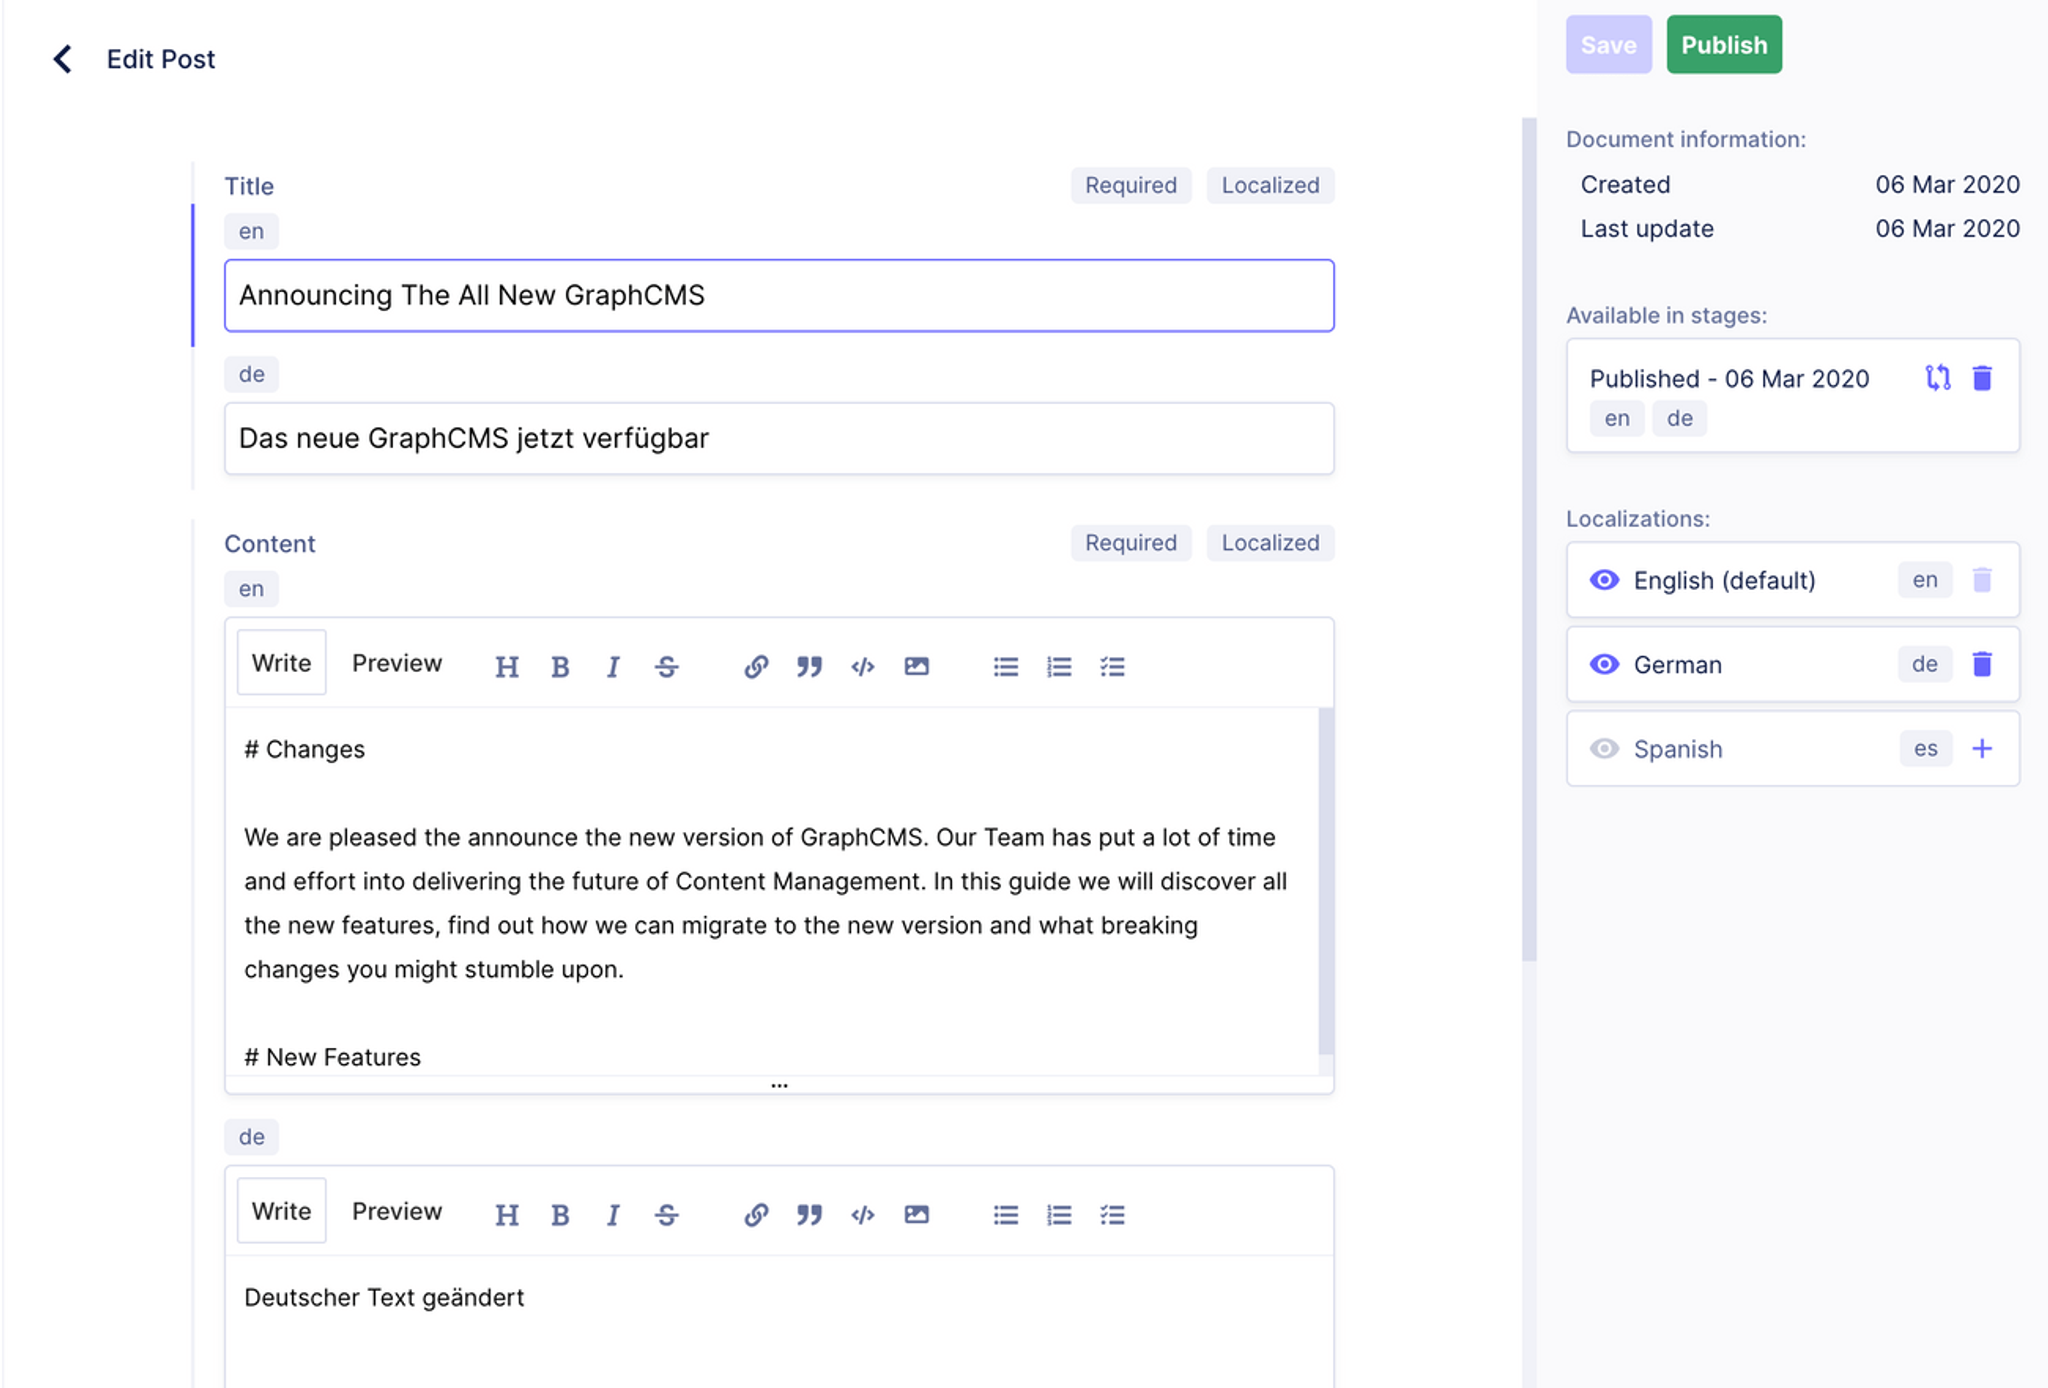Viewport: 2048px width, 1388px height.
Task: Apply strikethrough in the English content editor
Action: tap(666, 666)
